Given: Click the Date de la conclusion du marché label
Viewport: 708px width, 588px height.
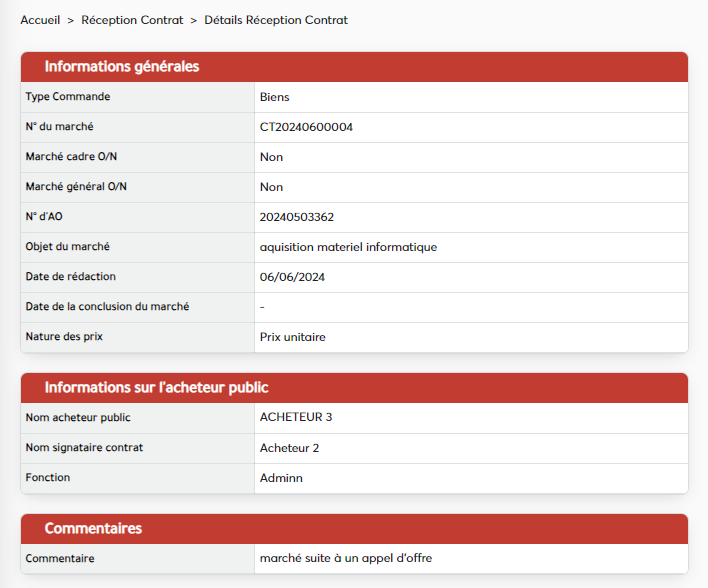Looking at the screenshot, I should (x=107, y=307).
